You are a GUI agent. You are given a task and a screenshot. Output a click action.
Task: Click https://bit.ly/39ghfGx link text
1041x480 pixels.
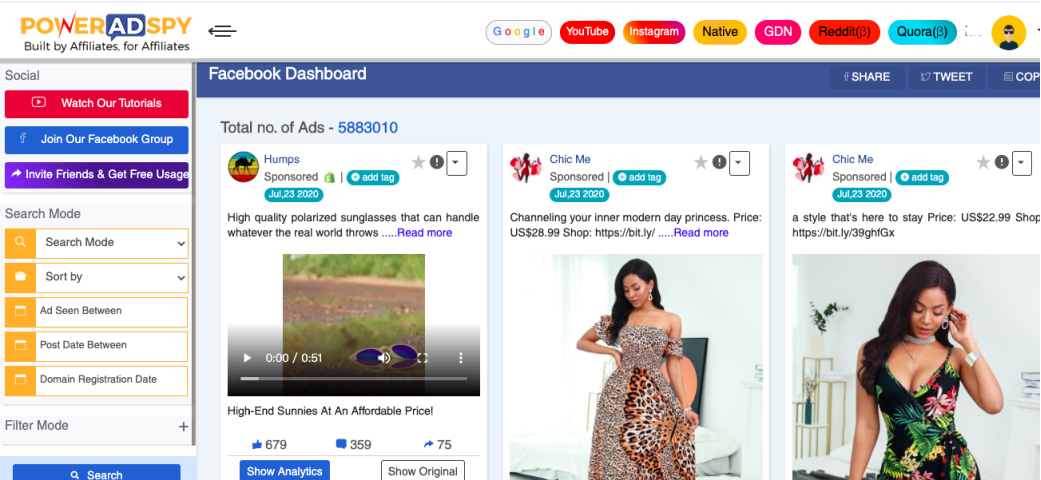click(x=843, y=233)
